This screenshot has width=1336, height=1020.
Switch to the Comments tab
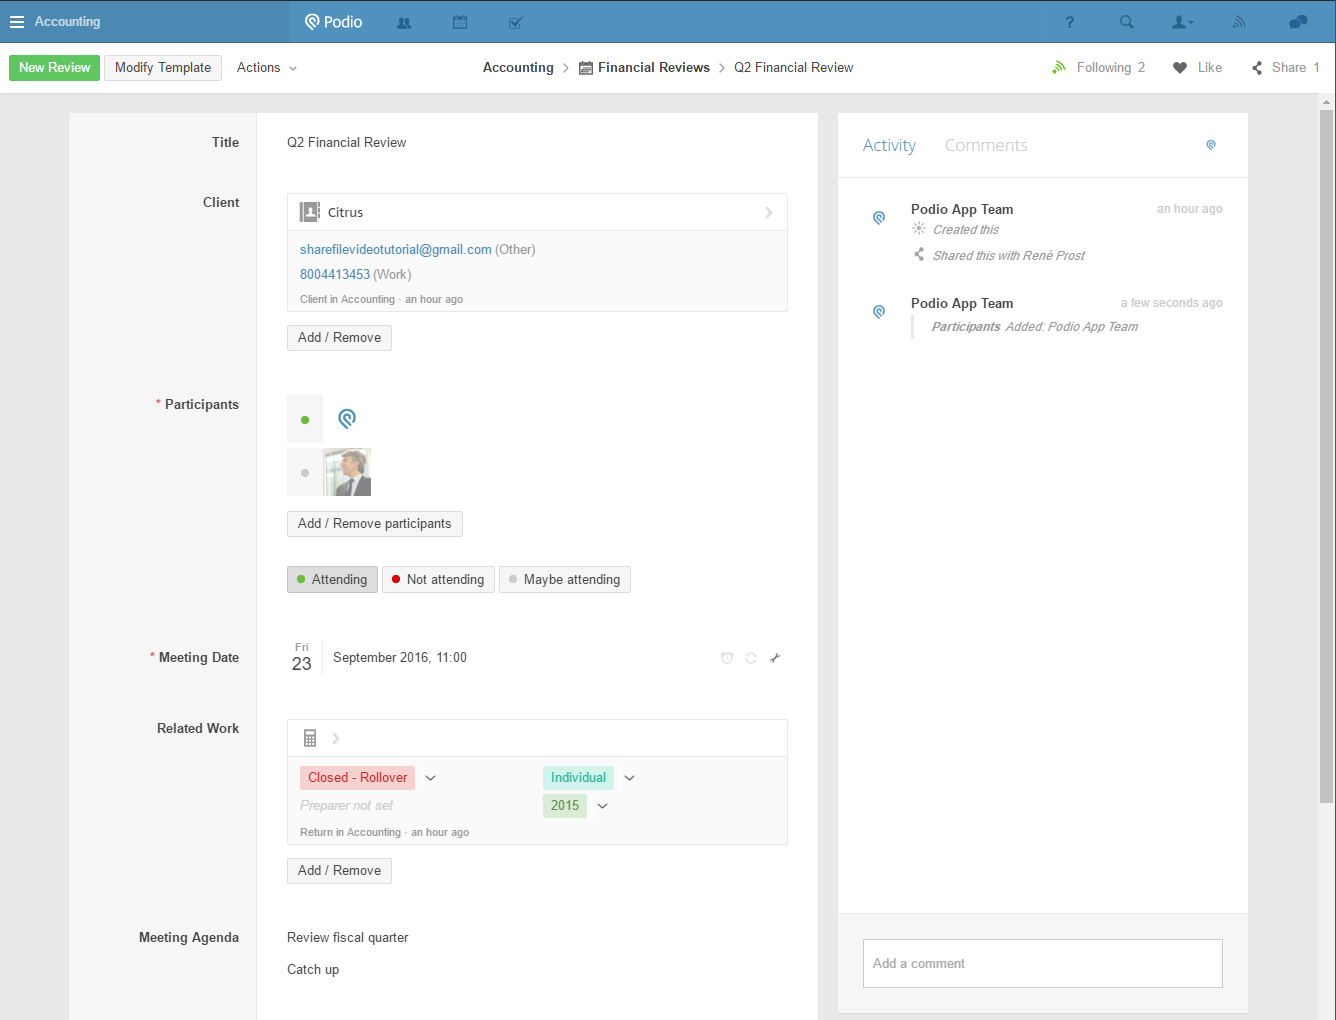coord(985,145)
